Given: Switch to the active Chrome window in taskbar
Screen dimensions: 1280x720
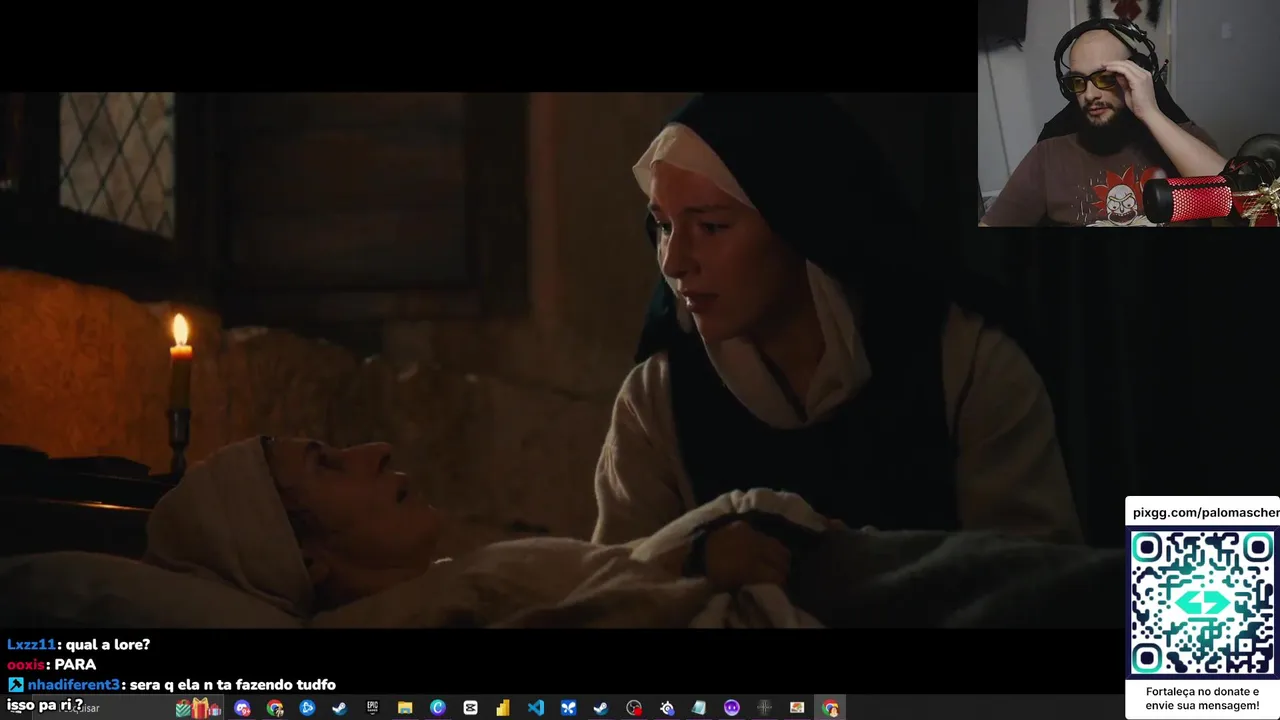Looking at the screenshot, I should 830,708.
